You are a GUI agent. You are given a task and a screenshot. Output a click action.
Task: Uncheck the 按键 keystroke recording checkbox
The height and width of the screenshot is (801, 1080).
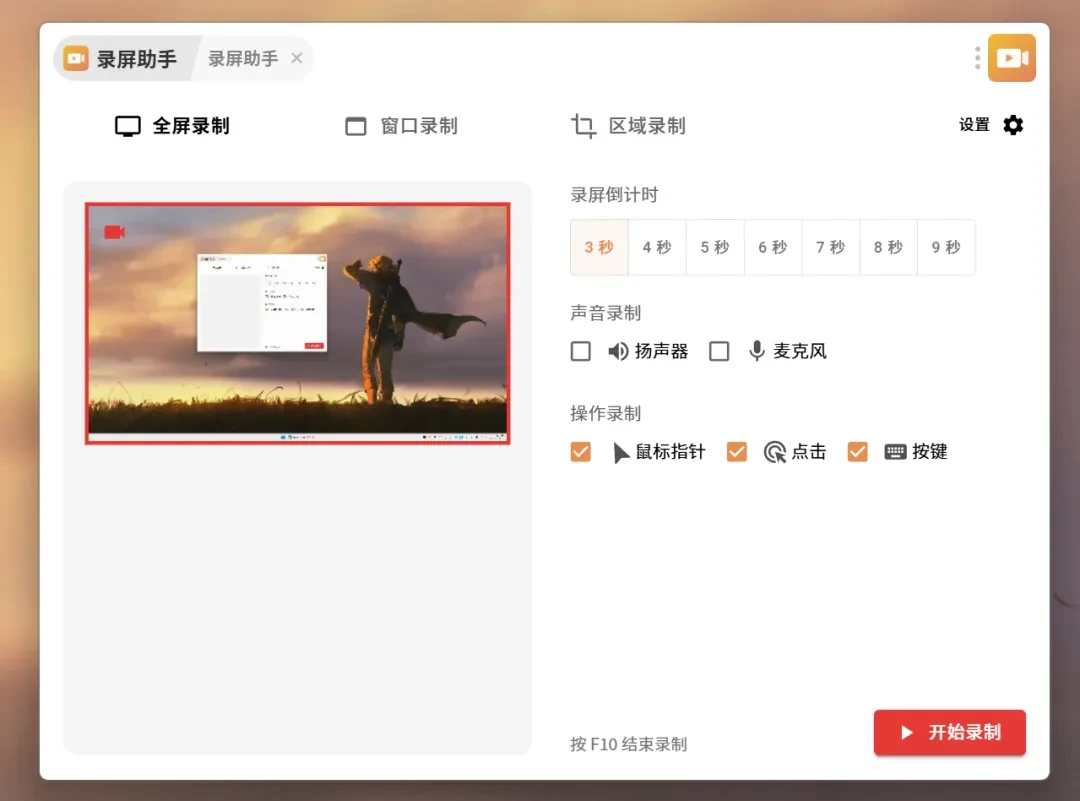pos(858,452)
